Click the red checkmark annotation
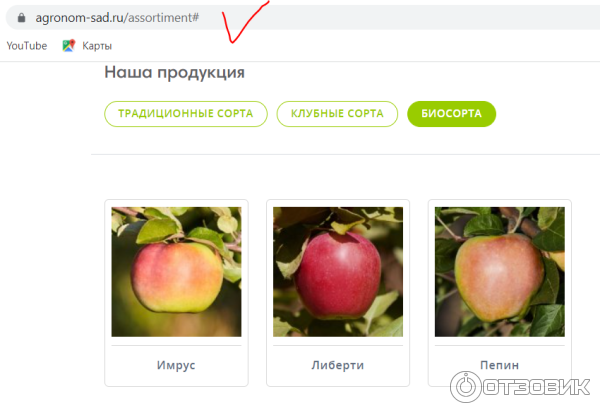 [x=245, y=22]
